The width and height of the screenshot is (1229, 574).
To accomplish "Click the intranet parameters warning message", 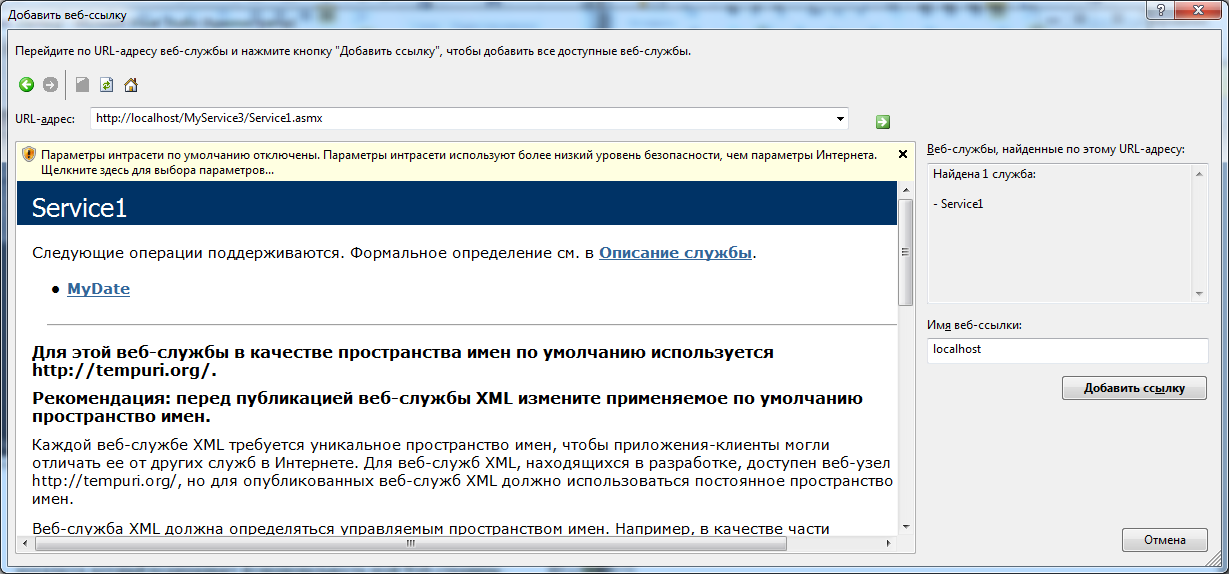I will click(x=460, y=163).
